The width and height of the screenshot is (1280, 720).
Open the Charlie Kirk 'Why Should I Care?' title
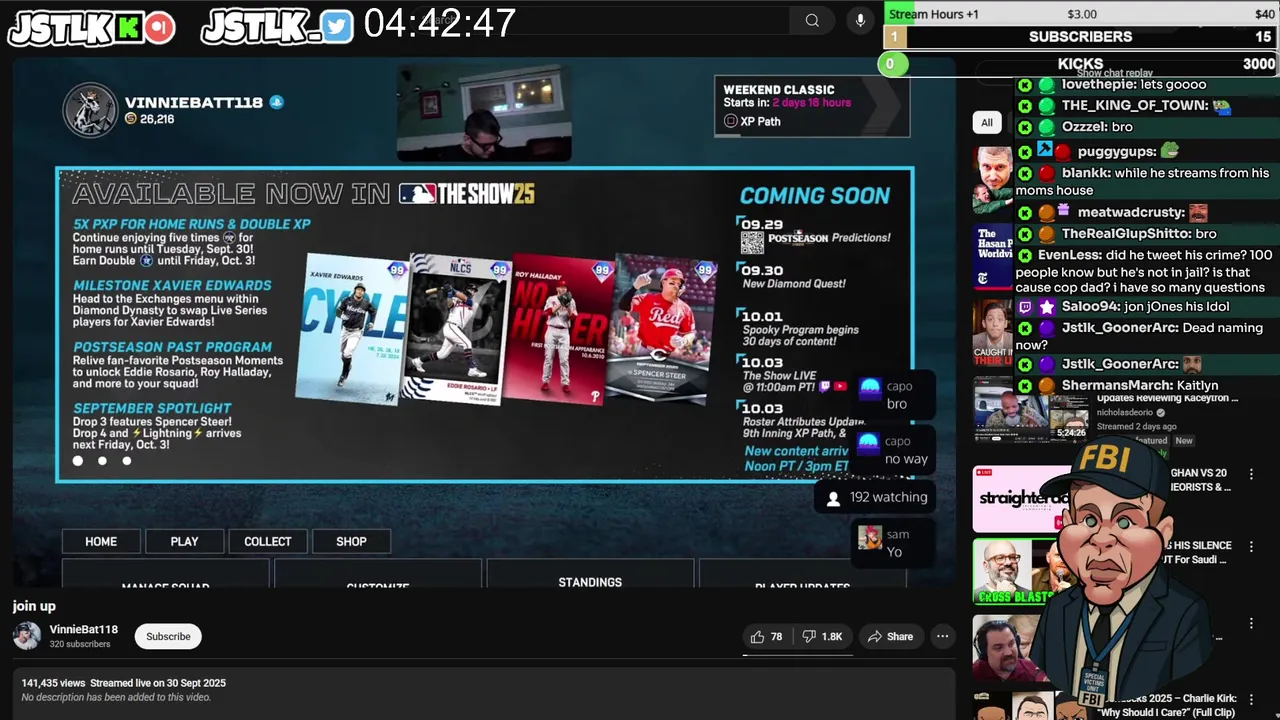pos(1166,704)
